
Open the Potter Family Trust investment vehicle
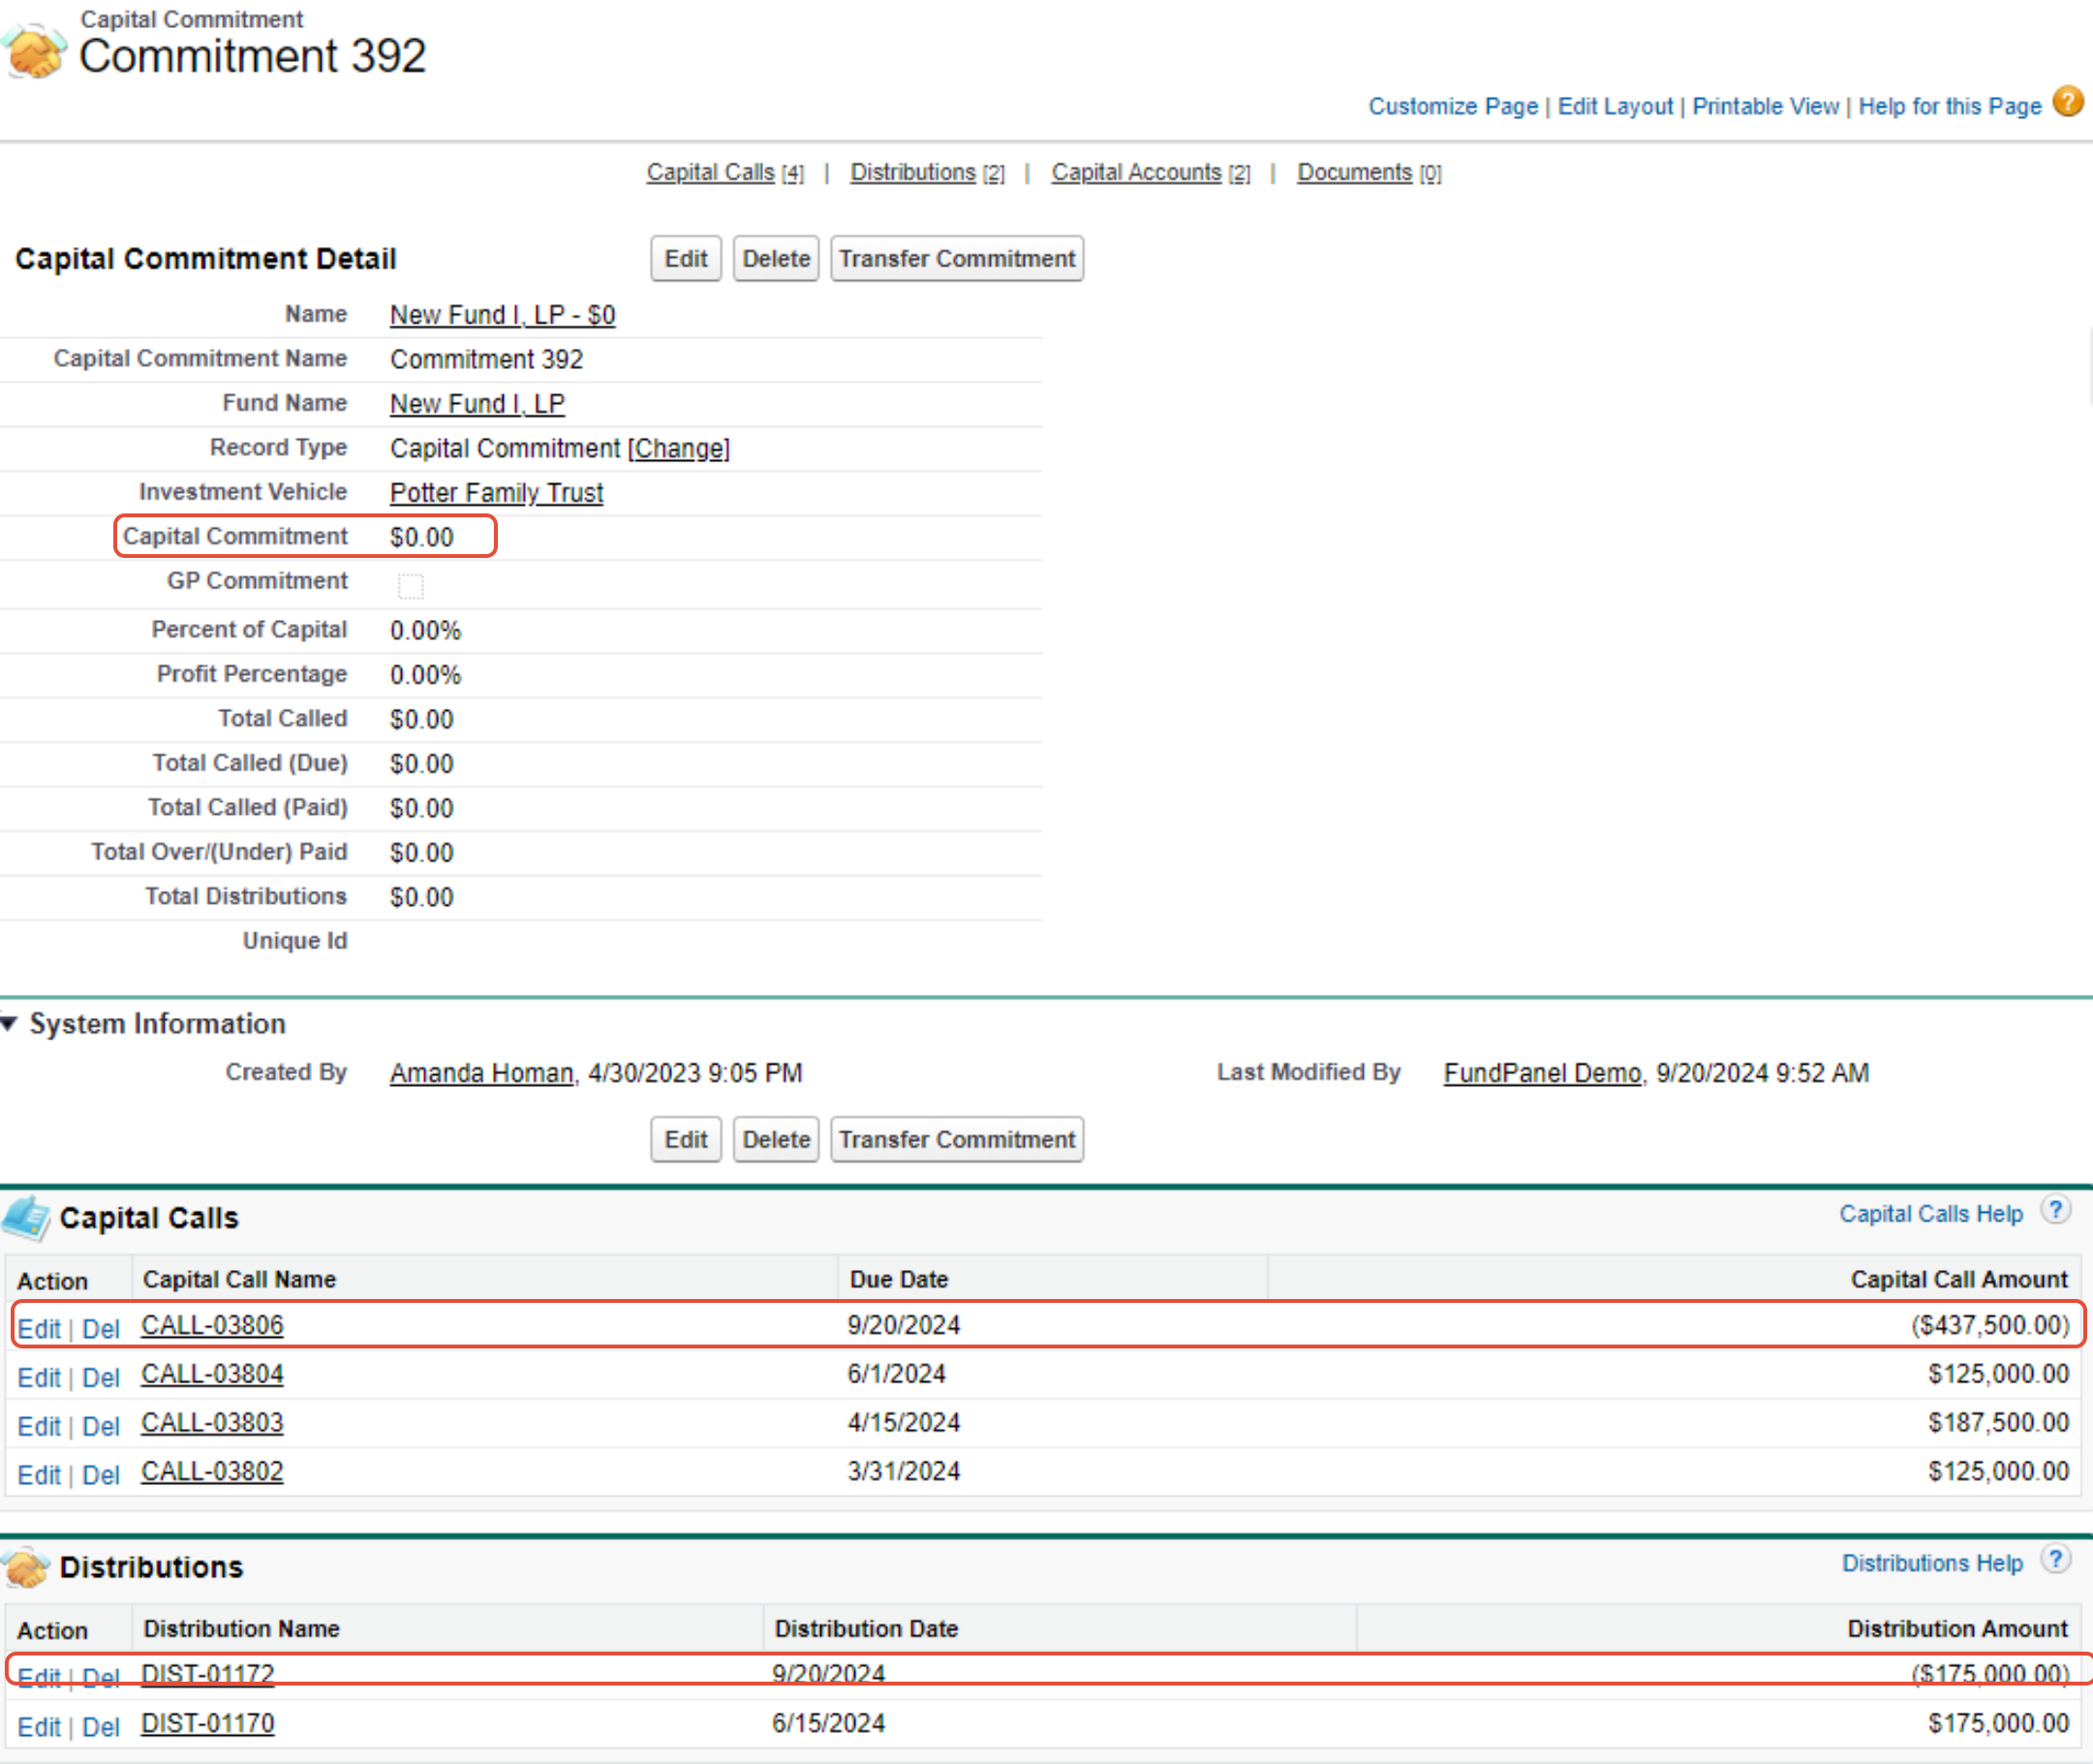[x=496, y=492]
